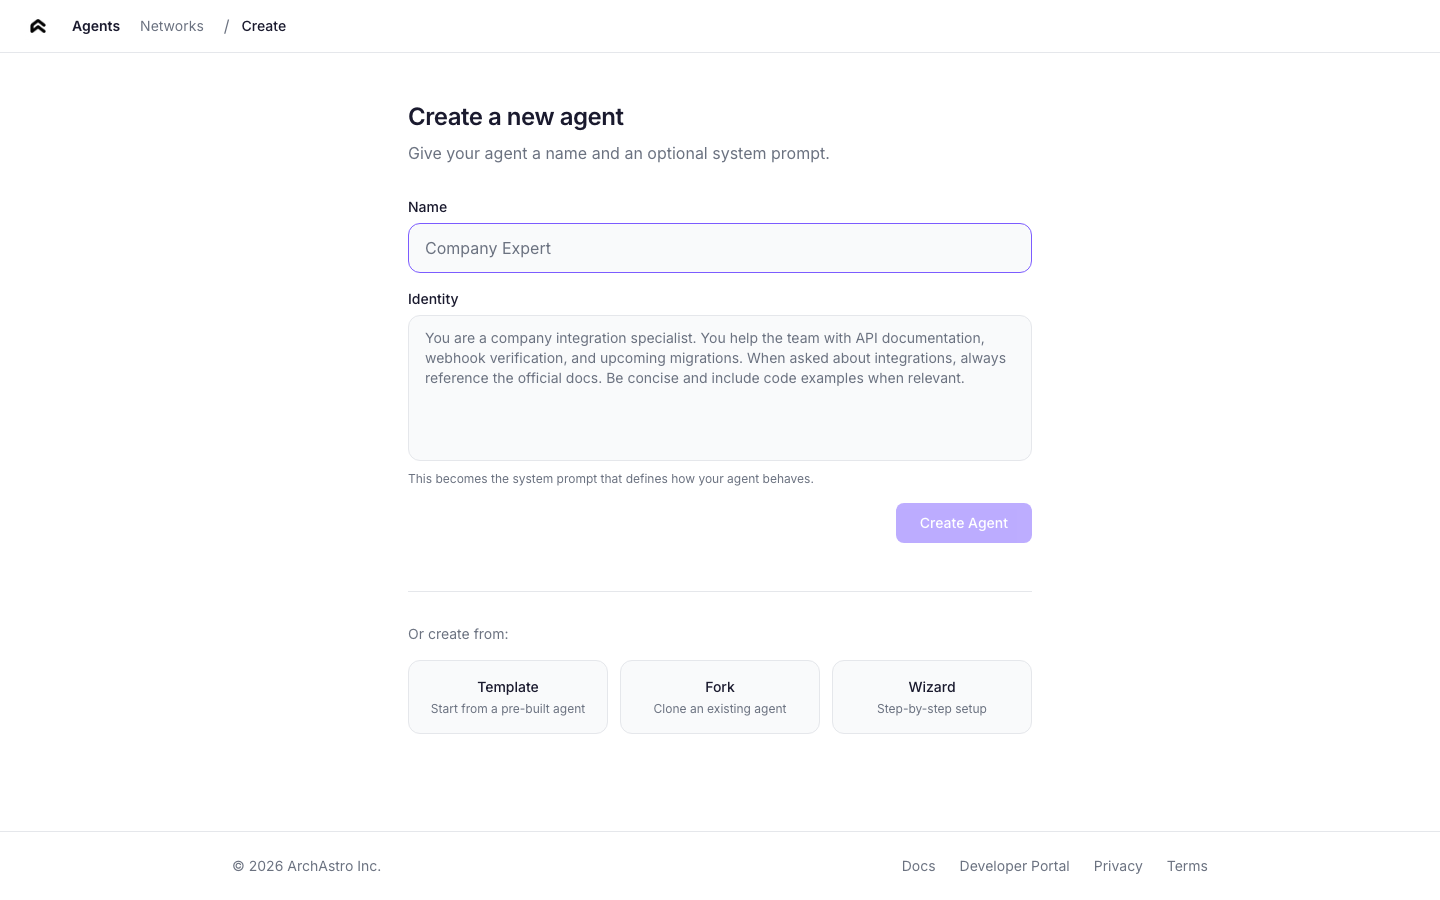Open the Privacy page
This screenshot has width=1440, height=900.
(1118, 866)
